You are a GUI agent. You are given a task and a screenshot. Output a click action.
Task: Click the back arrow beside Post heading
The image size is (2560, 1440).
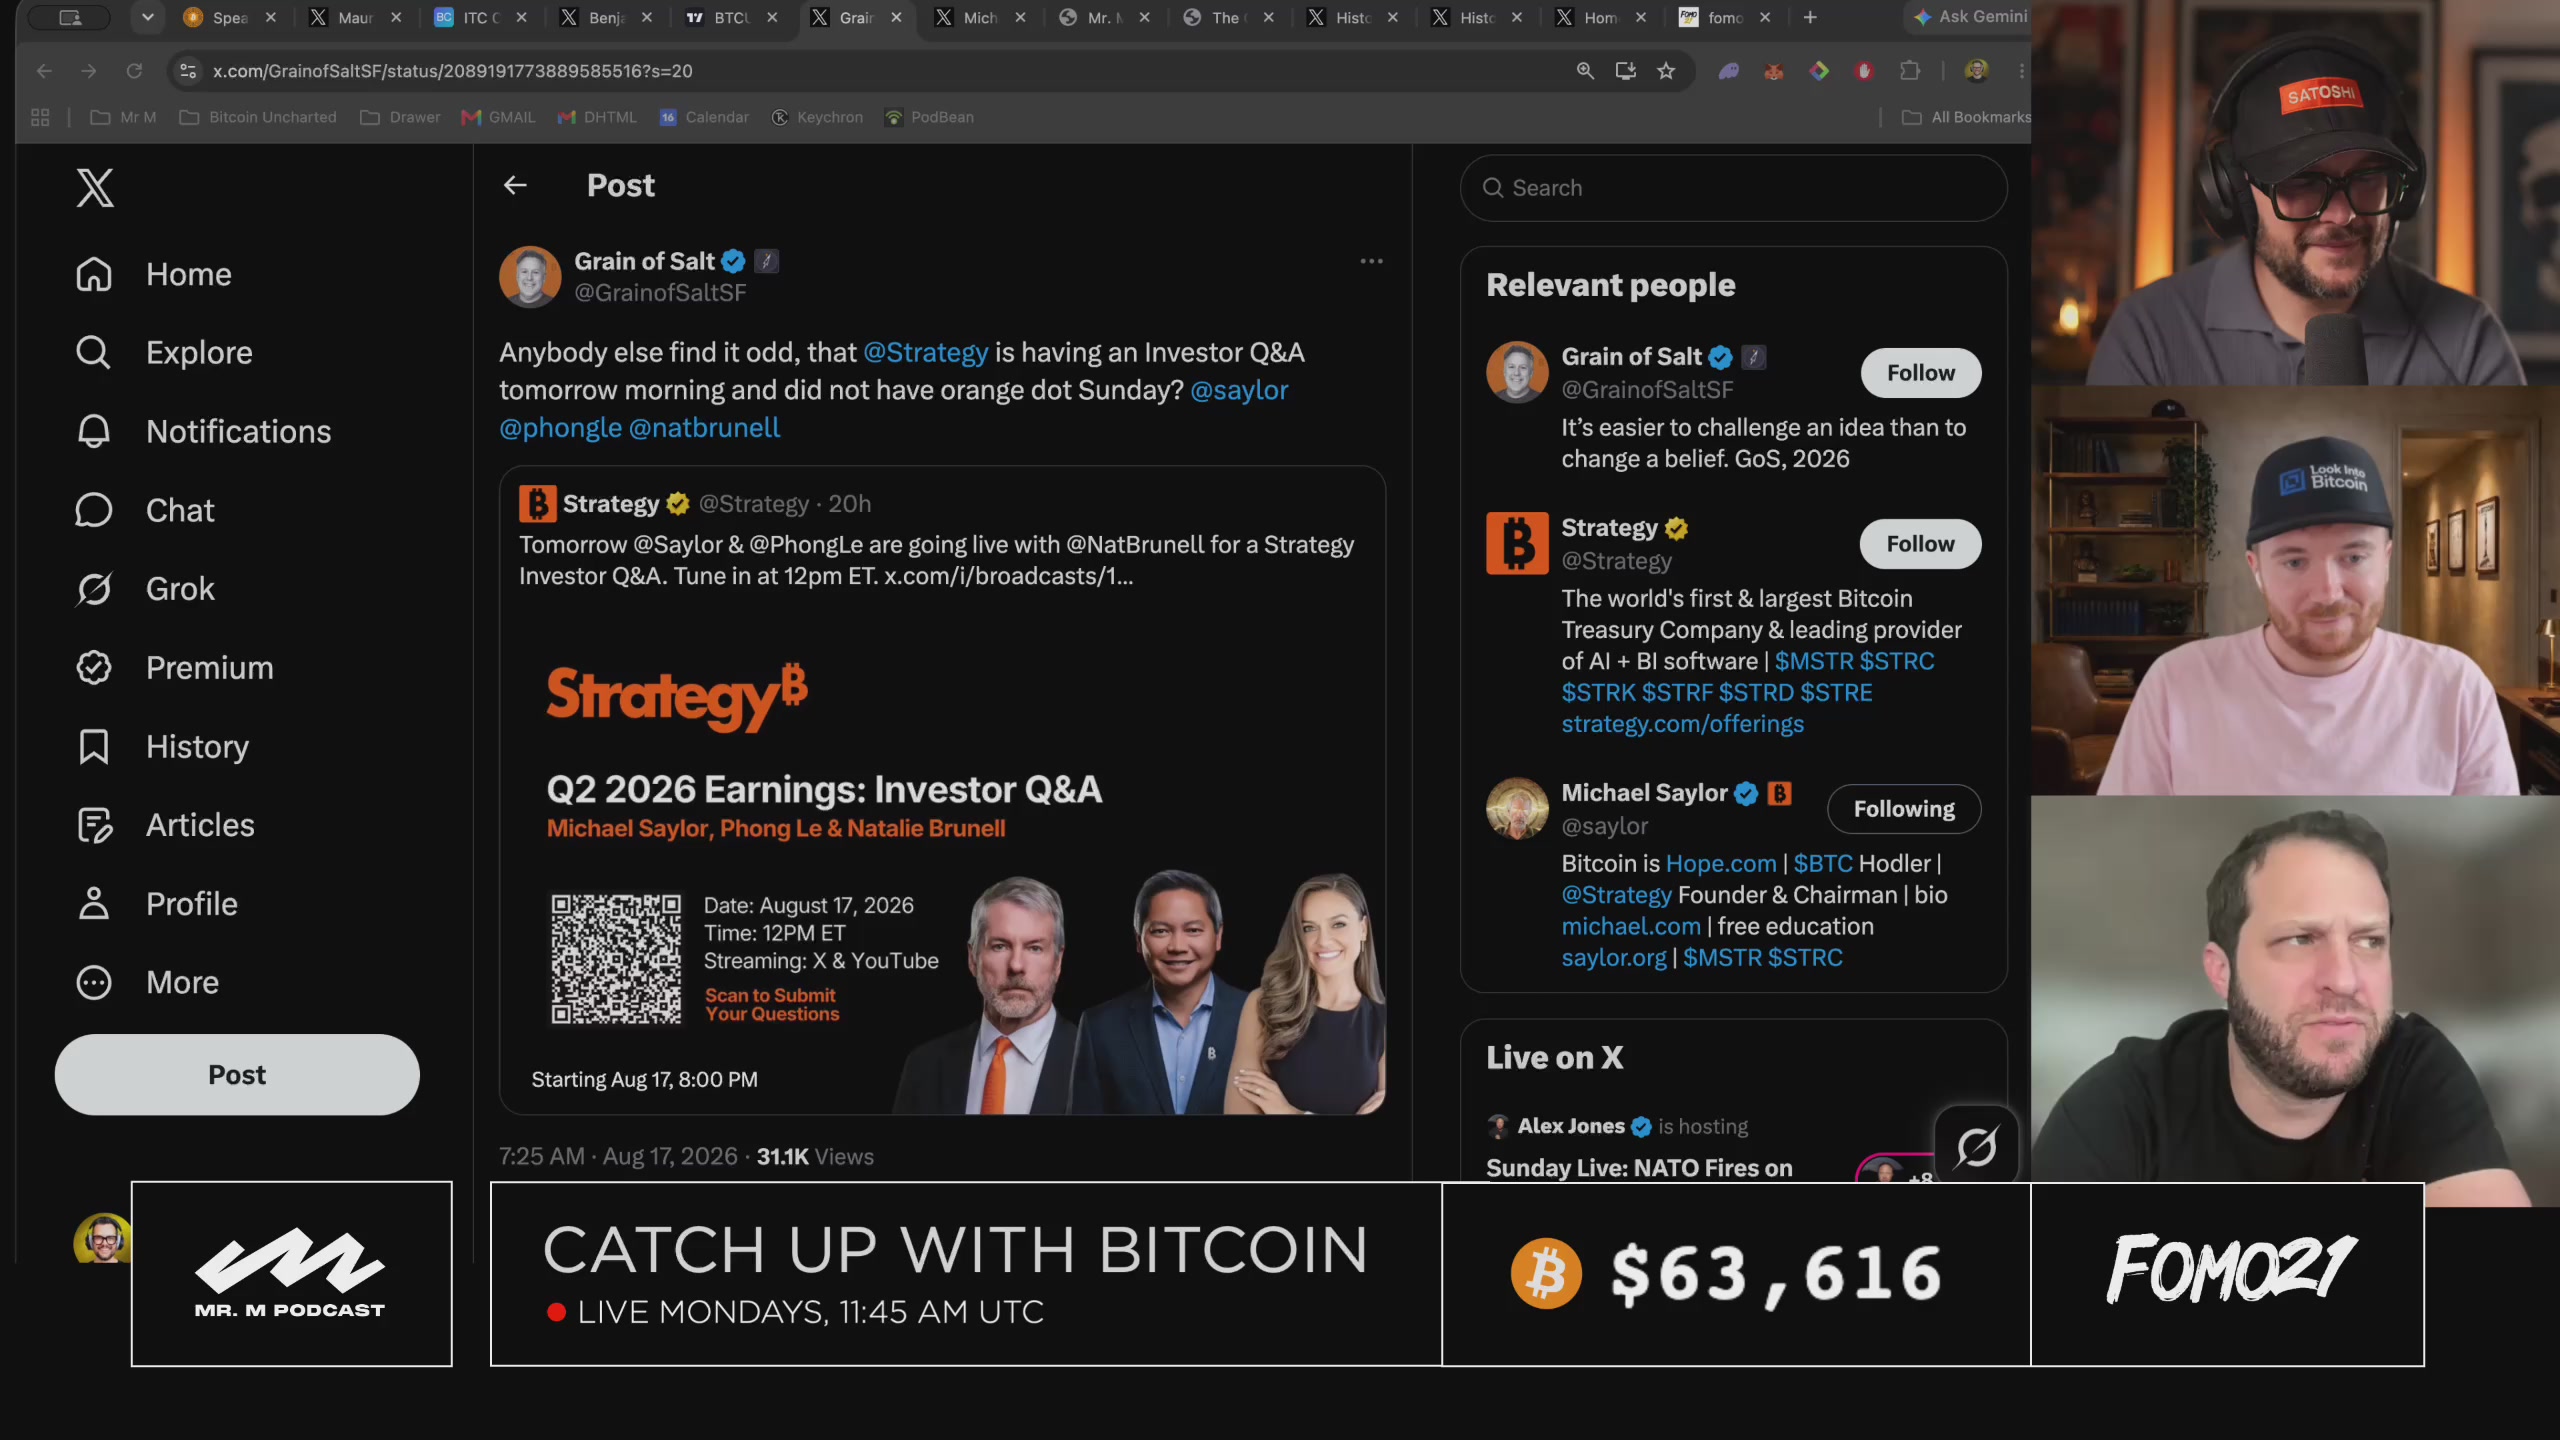click(515, 185)
